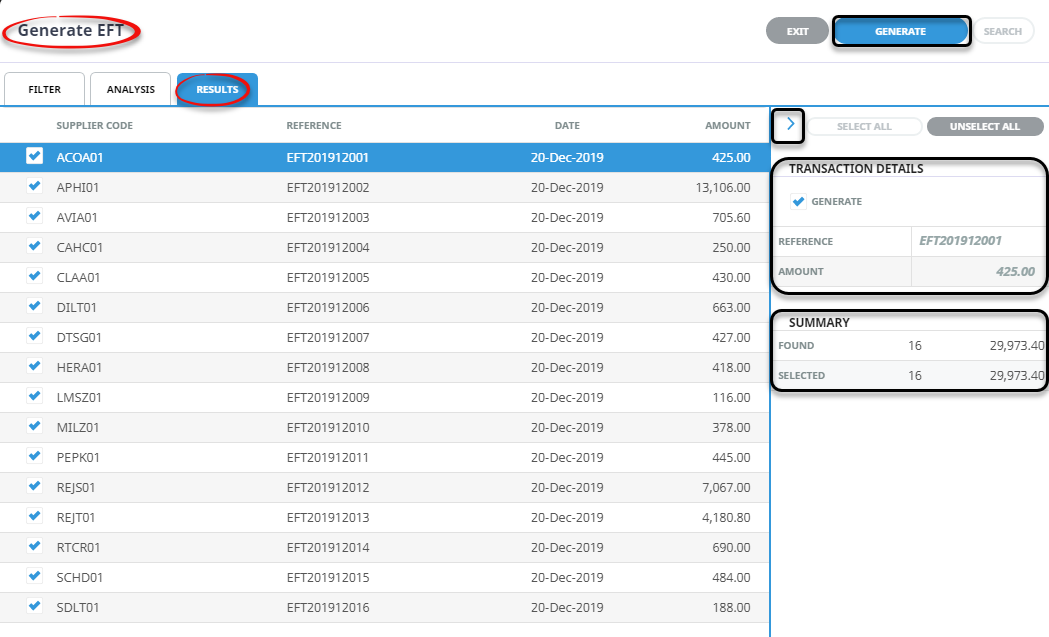Click the Generate button
The width and height of the screenshot is (1049, 637).
(900, 31)
